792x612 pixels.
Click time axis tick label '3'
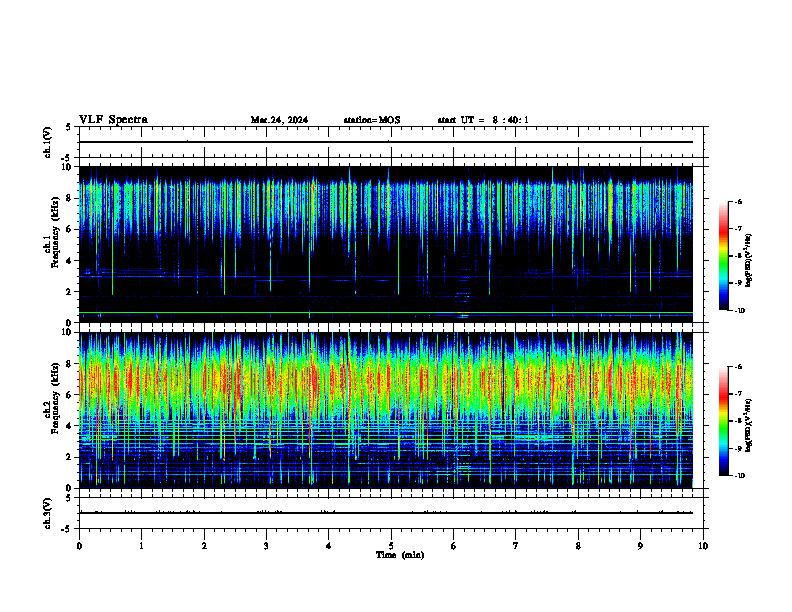pos(266,546)
